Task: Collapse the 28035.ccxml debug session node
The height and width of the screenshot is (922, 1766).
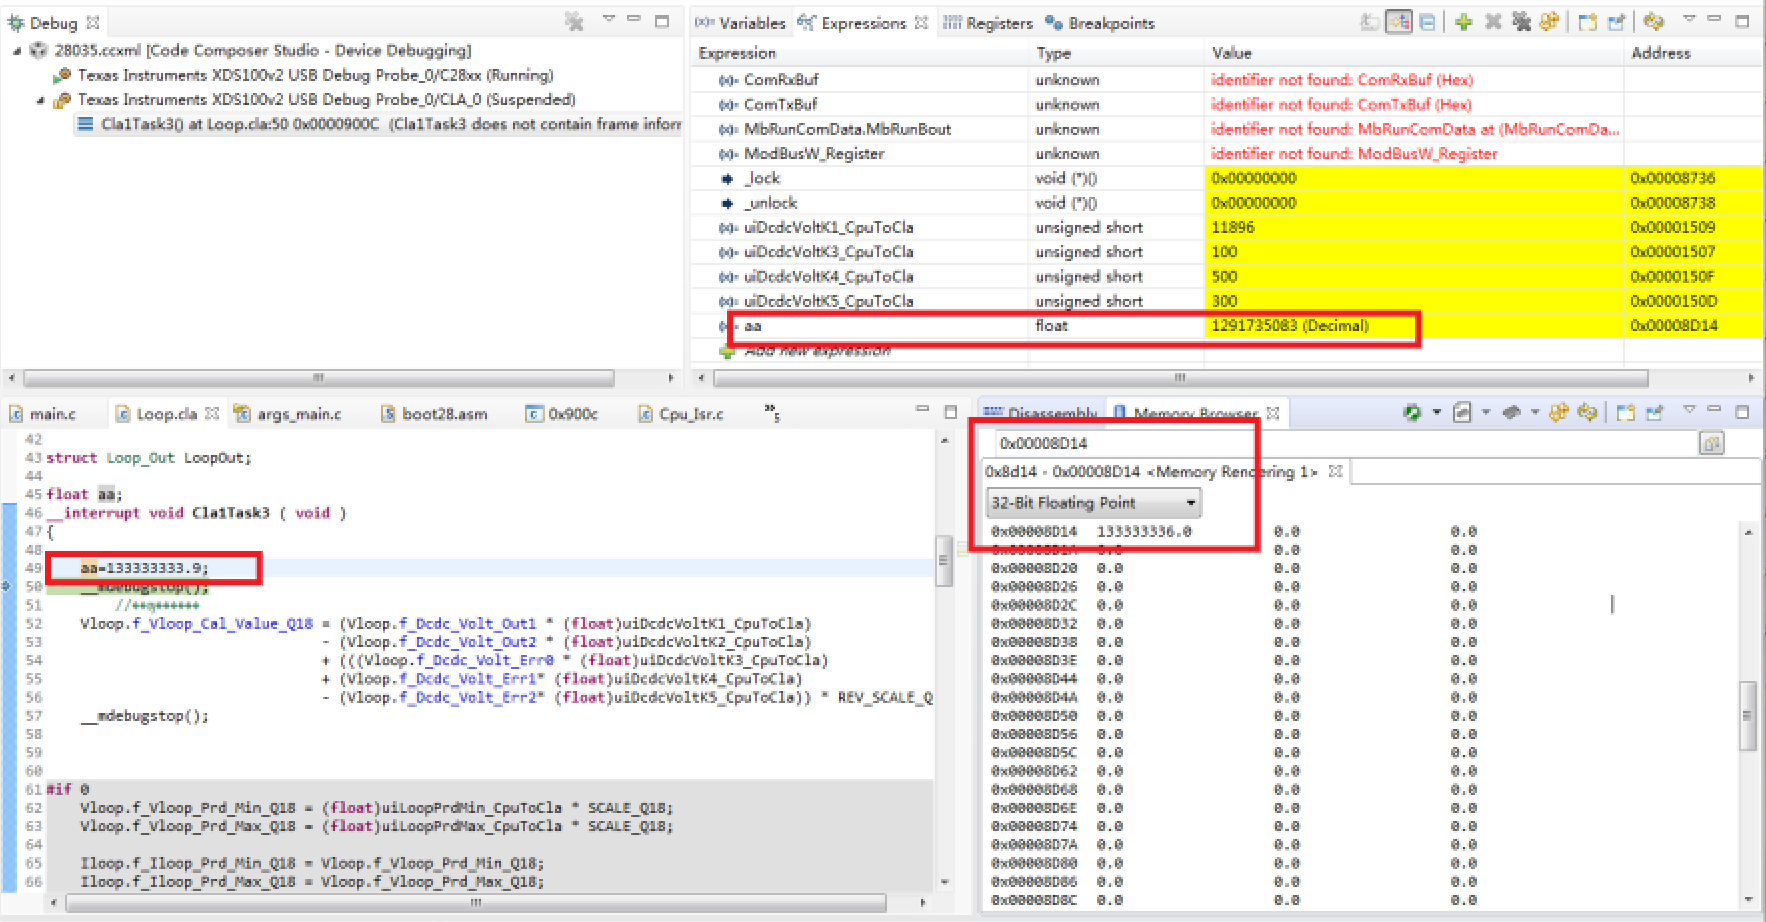Action: tap(16, 51)
